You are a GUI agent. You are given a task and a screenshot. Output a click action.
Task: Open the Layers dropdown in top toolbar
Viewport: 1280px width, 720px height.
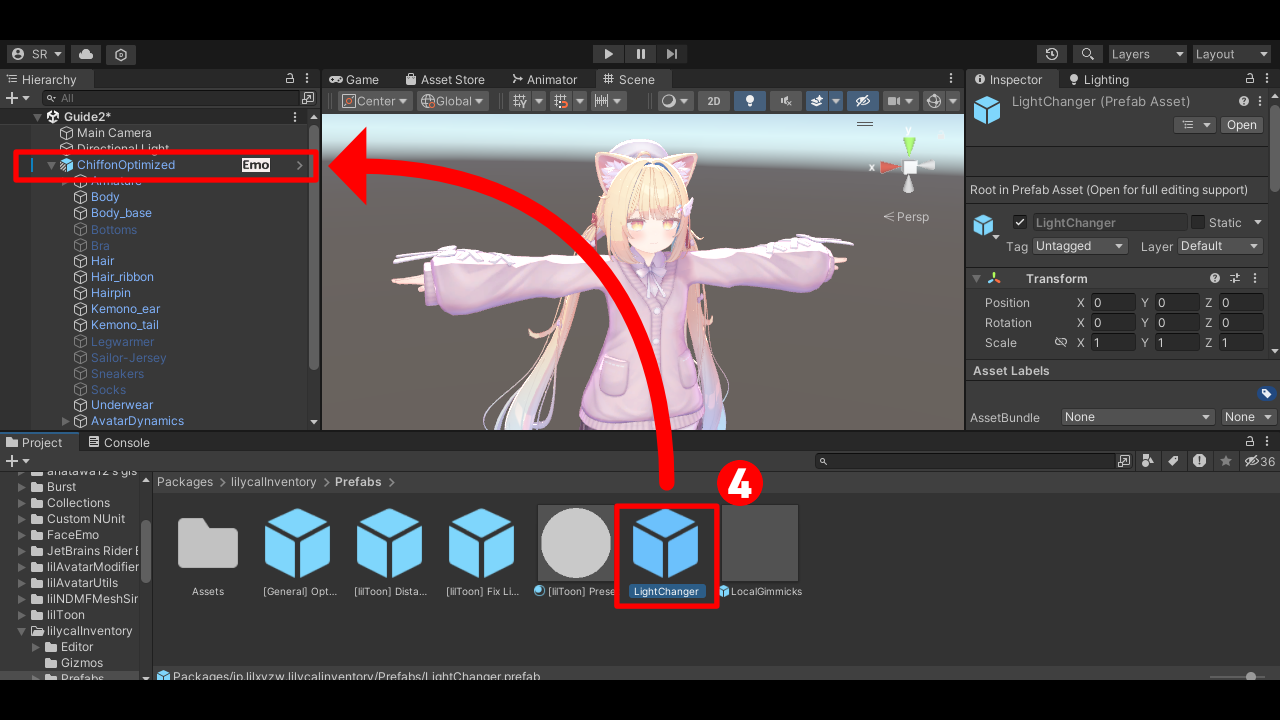[x=1146, y=54]
